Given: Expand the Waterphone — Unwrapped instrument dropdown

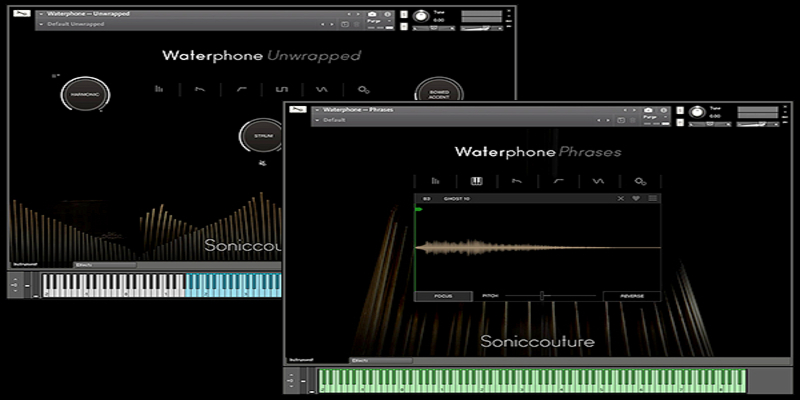Looking at the screenshot, I should (41, 14).
